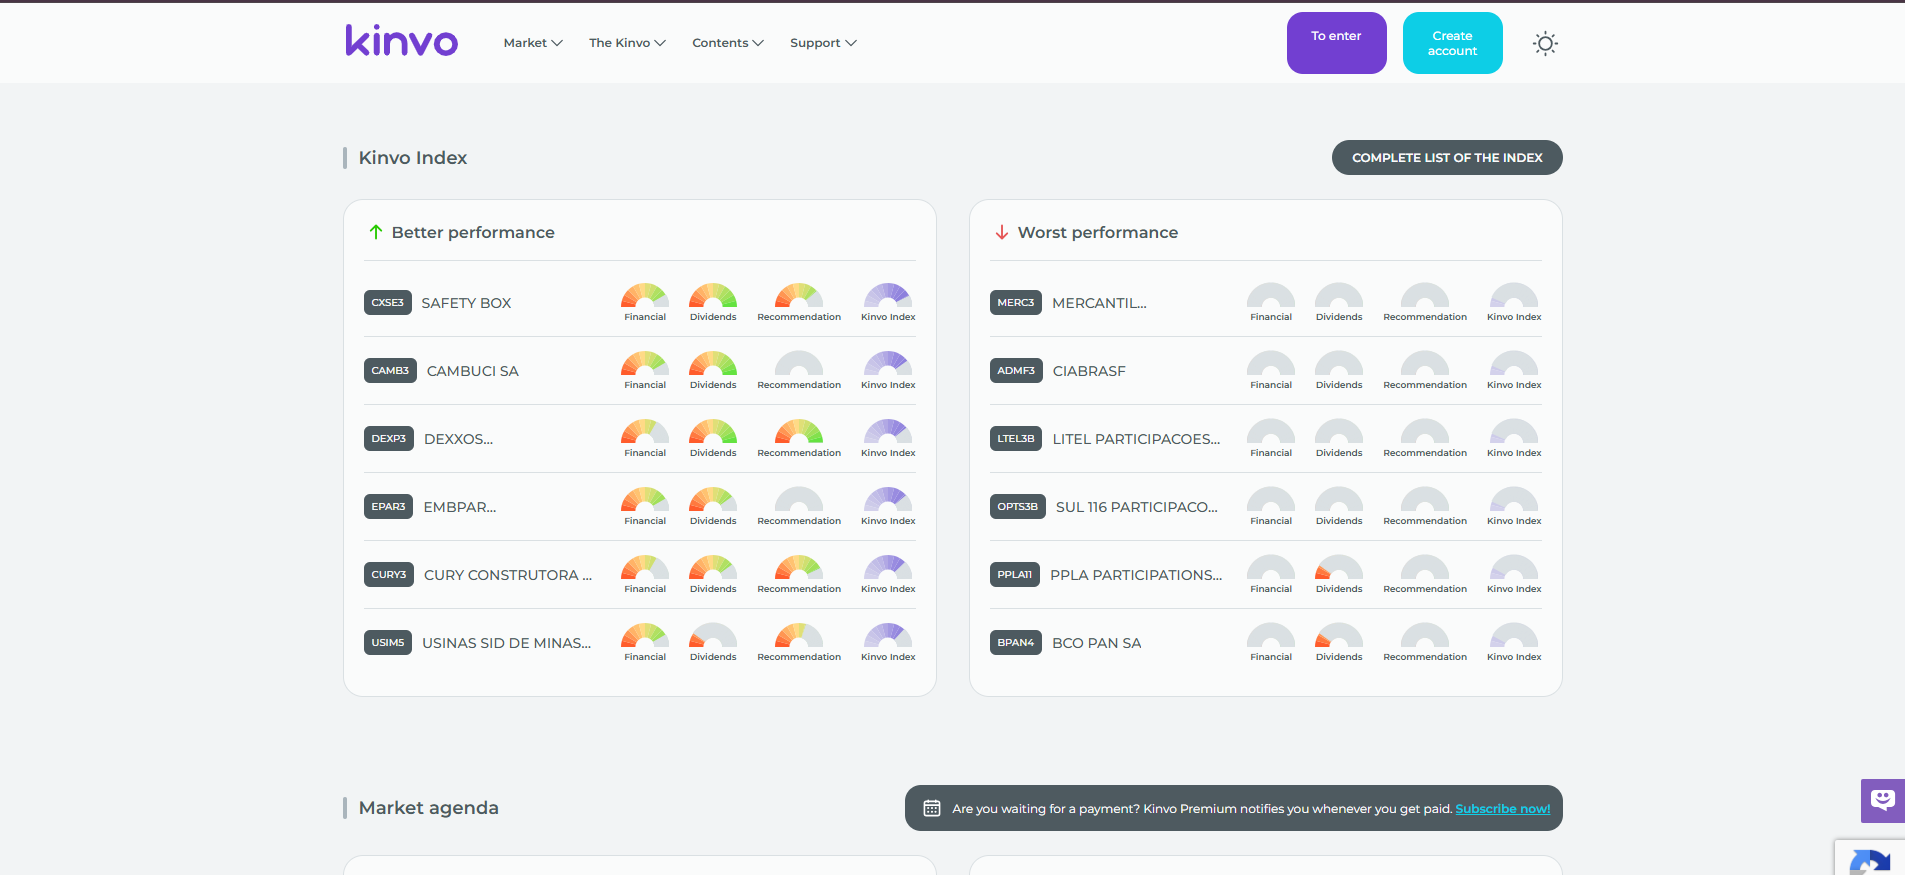Click the Kinvo logo
The image size is (1905, 875).
[401, 41]
